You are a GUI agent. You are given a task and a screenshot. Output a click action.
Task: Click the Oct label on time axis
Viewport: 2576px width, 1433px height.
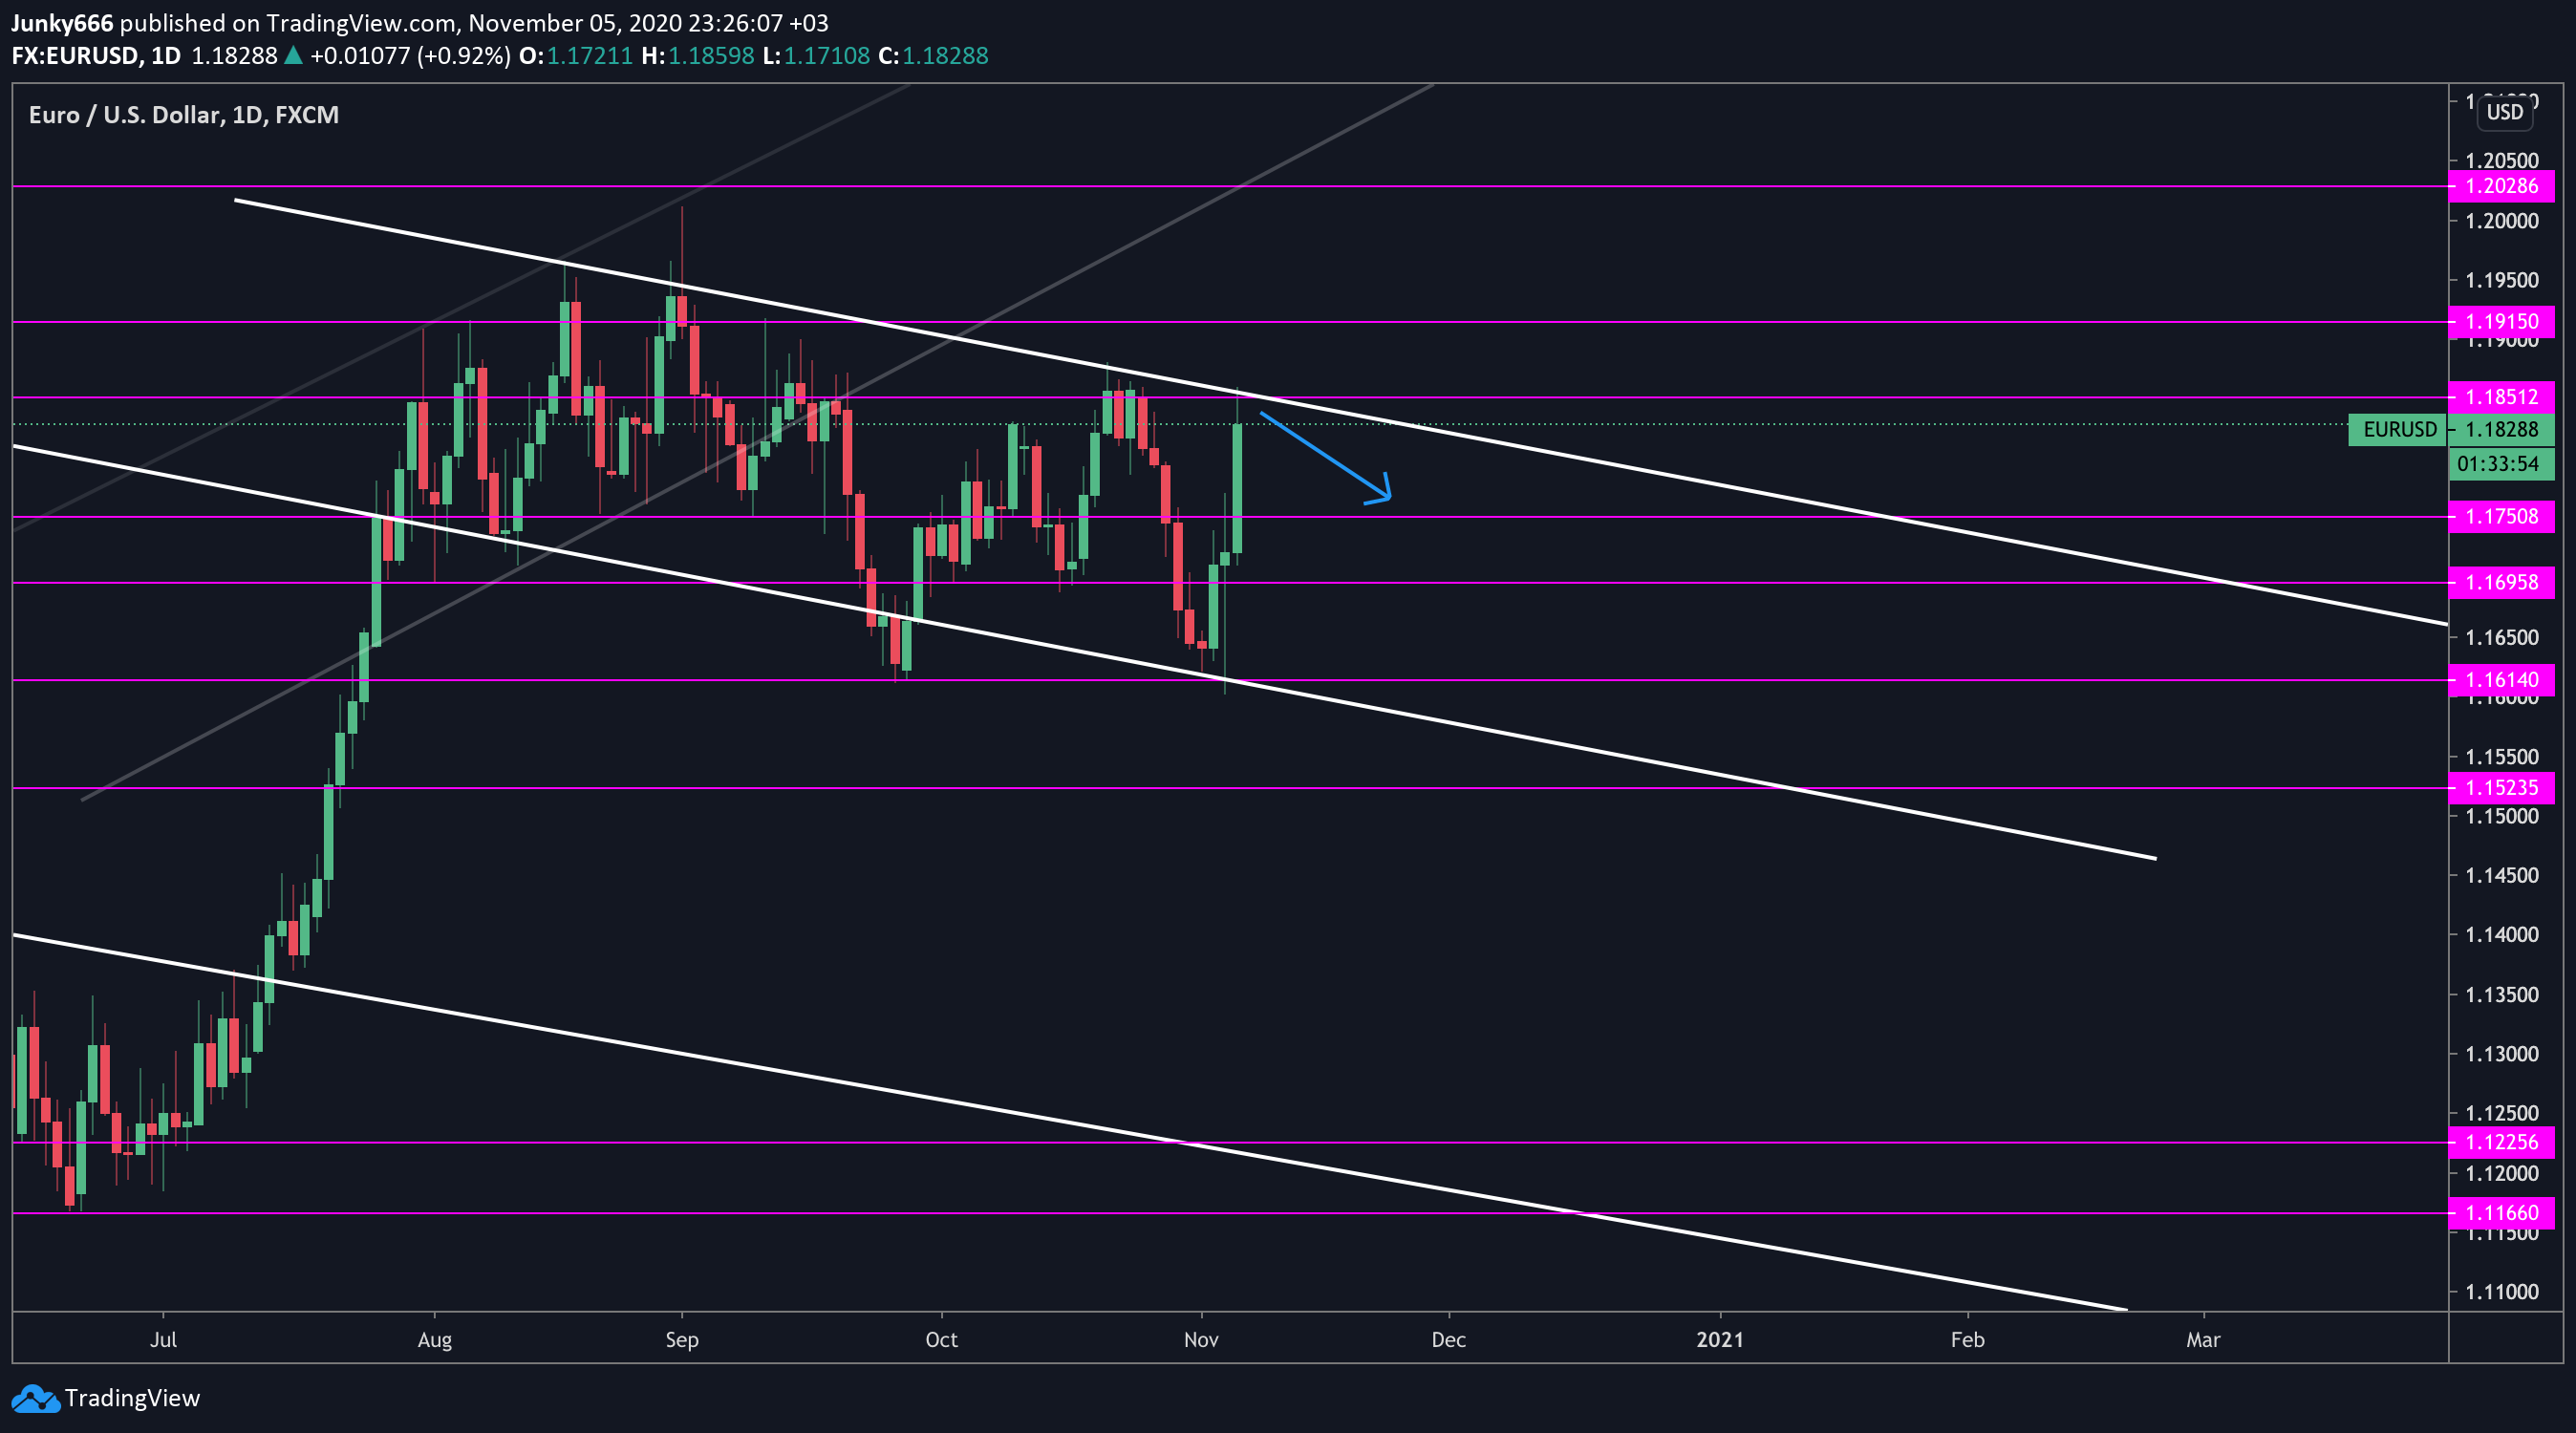(942, 1340)
